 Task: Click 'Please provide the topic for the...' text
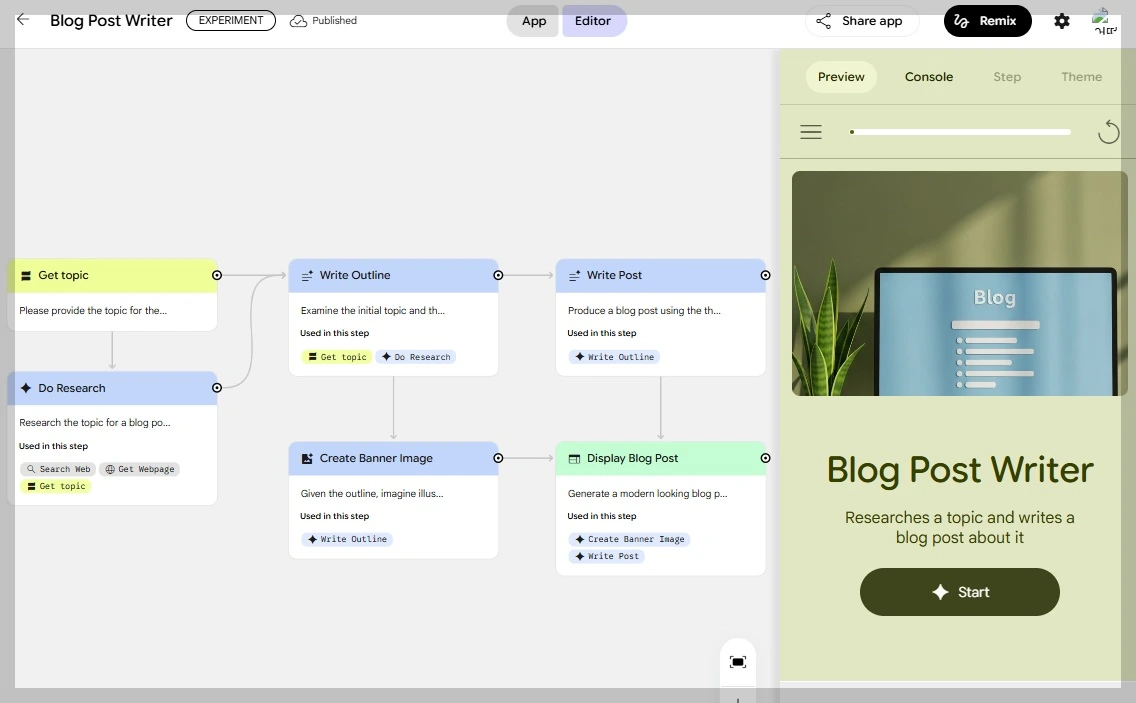point(93,310)
